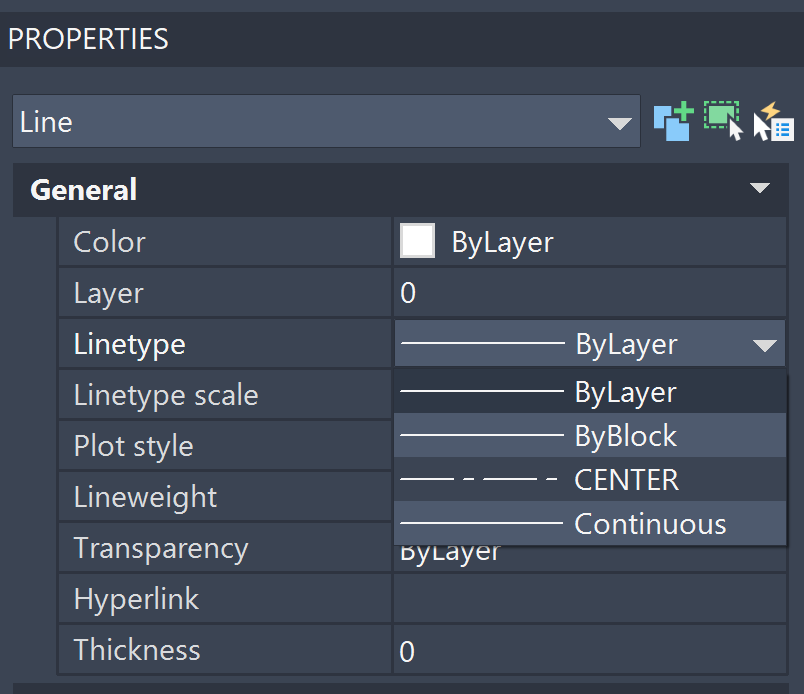Toggle the PICKADD value icon
Screen dimensions: 804x694
[673, 121]
